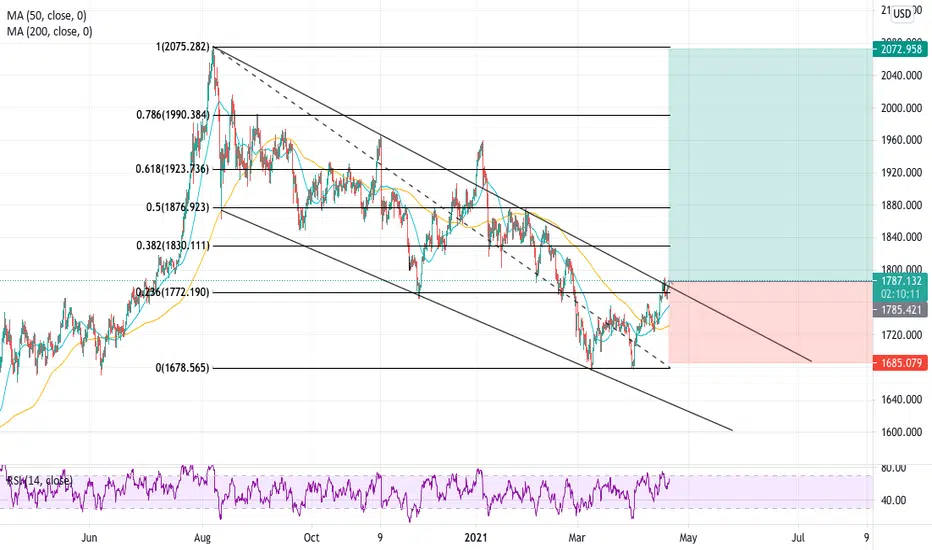932x550 pixels.
Task: Click the Mar date on time axis
Action: [577, 538]
